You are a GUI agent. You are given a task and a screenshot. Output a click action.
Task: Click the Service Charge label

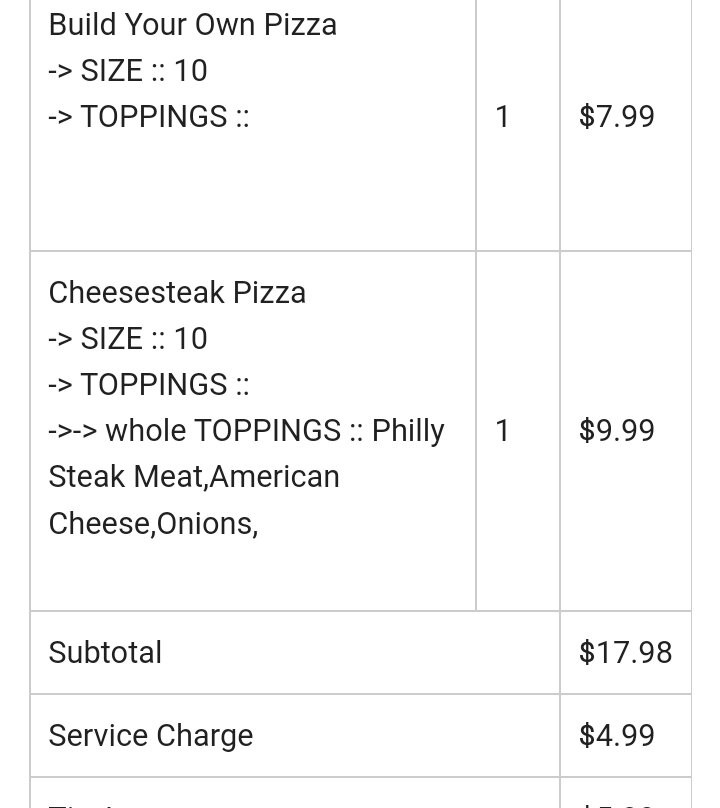[x=150, y=735]
